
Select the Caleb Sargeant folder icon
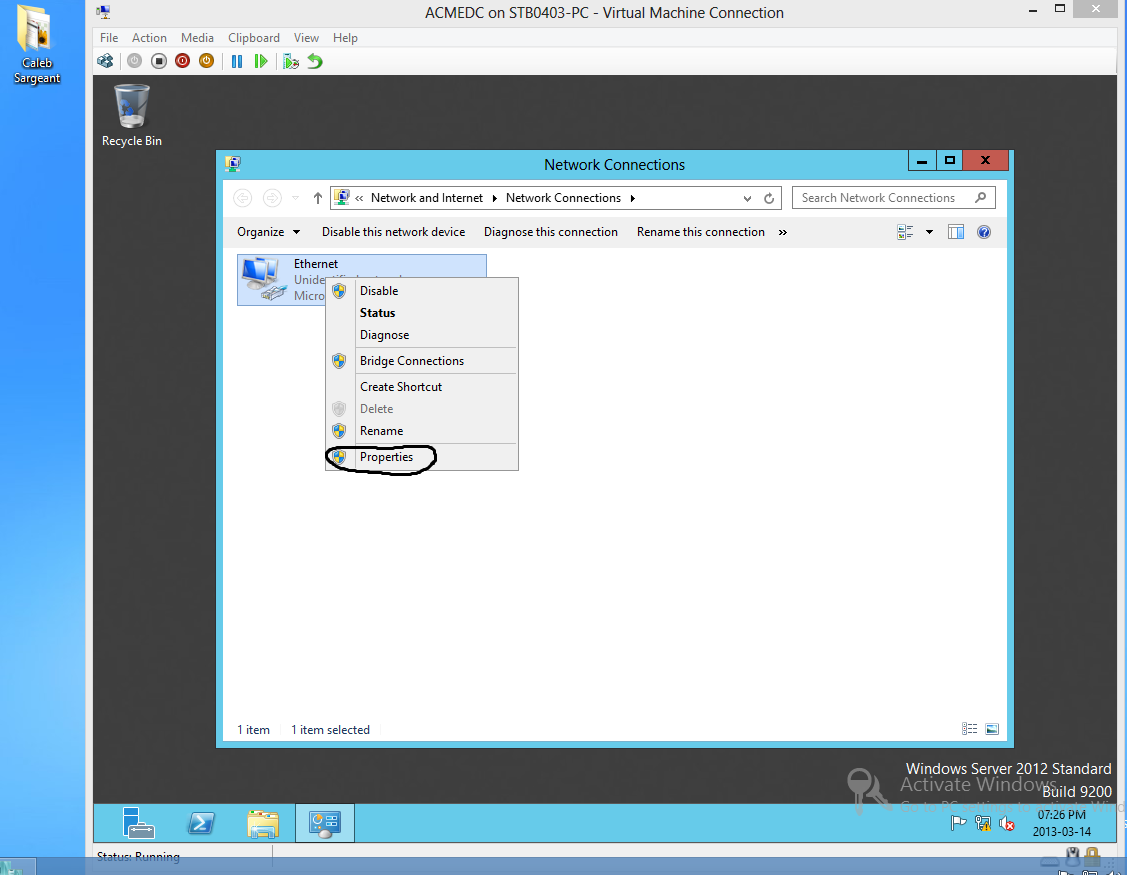pos(37,45)
